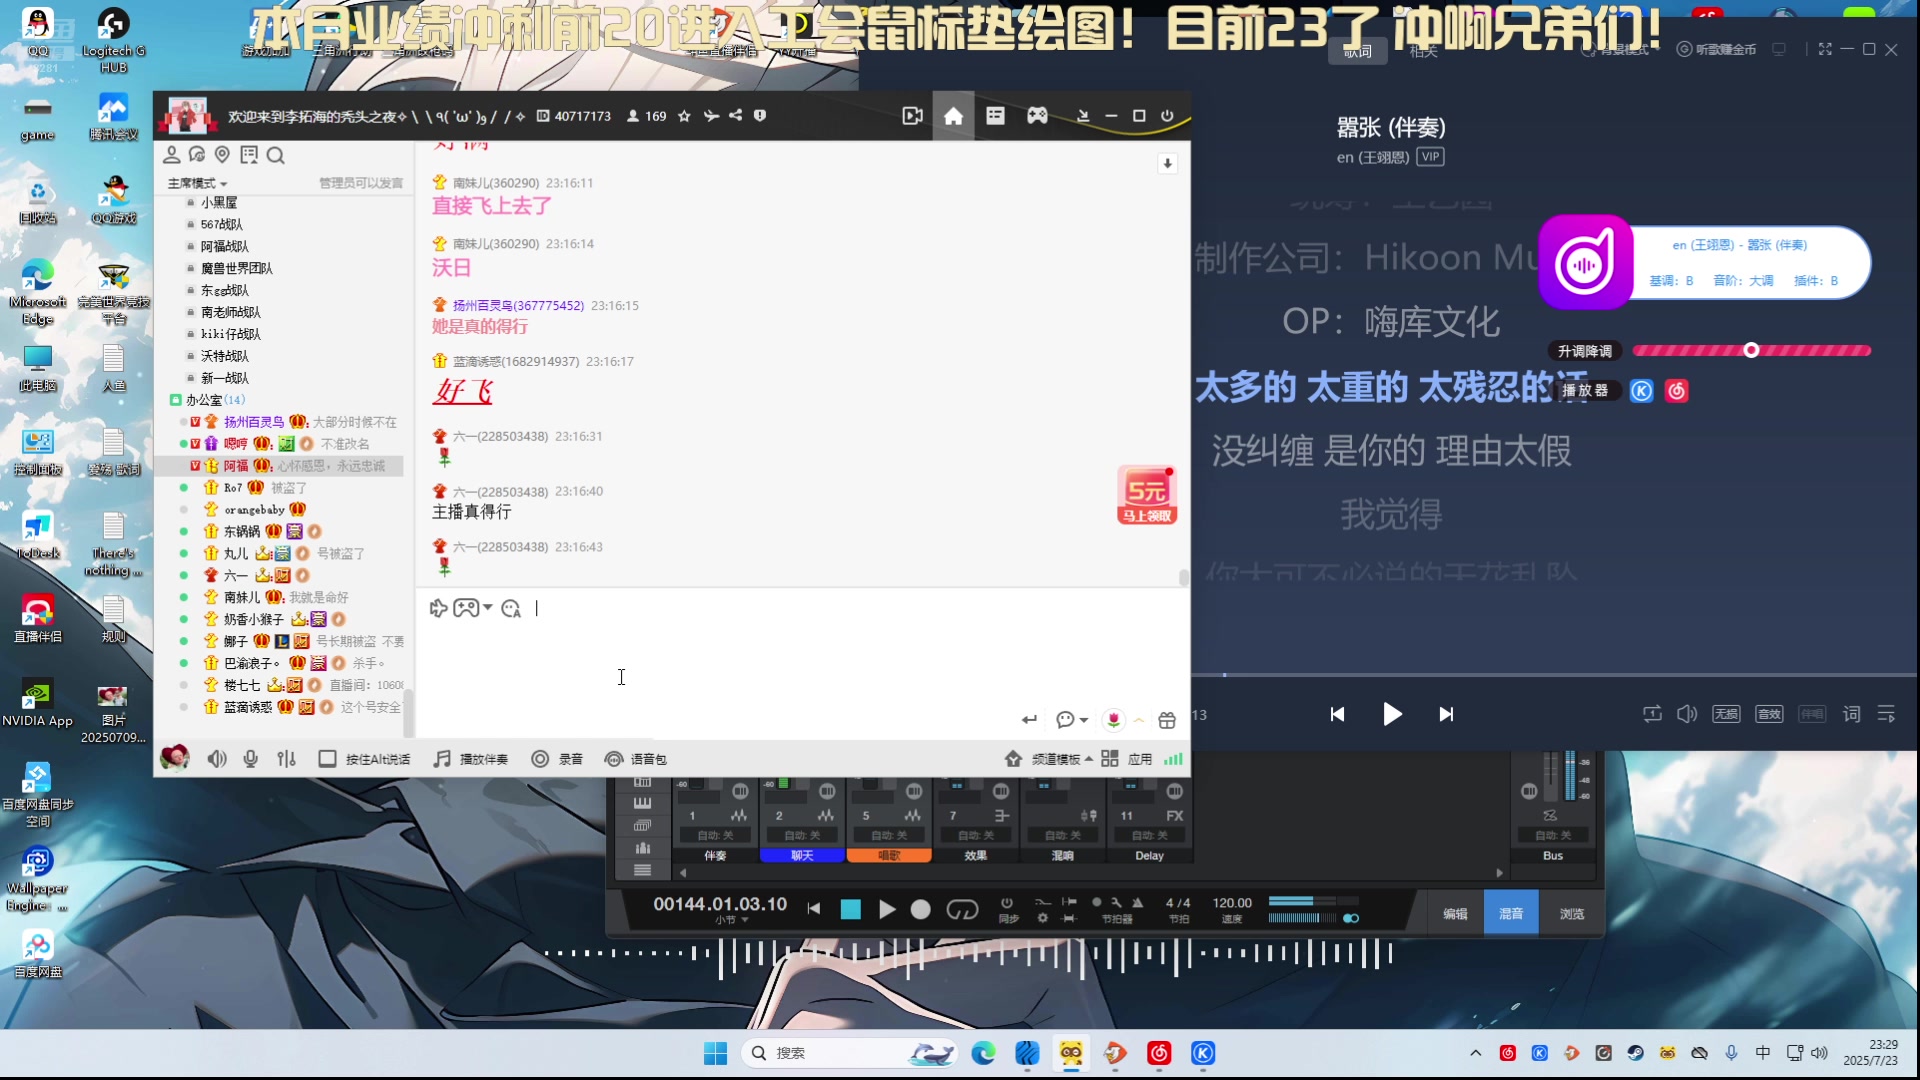Click the microphone icon in YY bottom bar
This screenshot has height=1080, width=1920.
point(251,759)
